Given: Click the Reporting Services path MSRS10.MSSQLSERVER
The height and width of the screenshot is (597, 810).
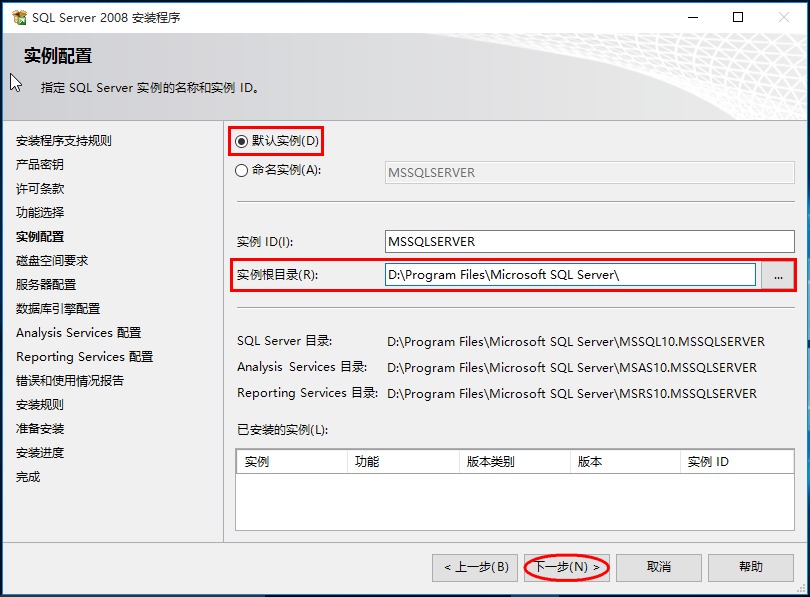Looking at the screenshot, I should click(572, 394).
